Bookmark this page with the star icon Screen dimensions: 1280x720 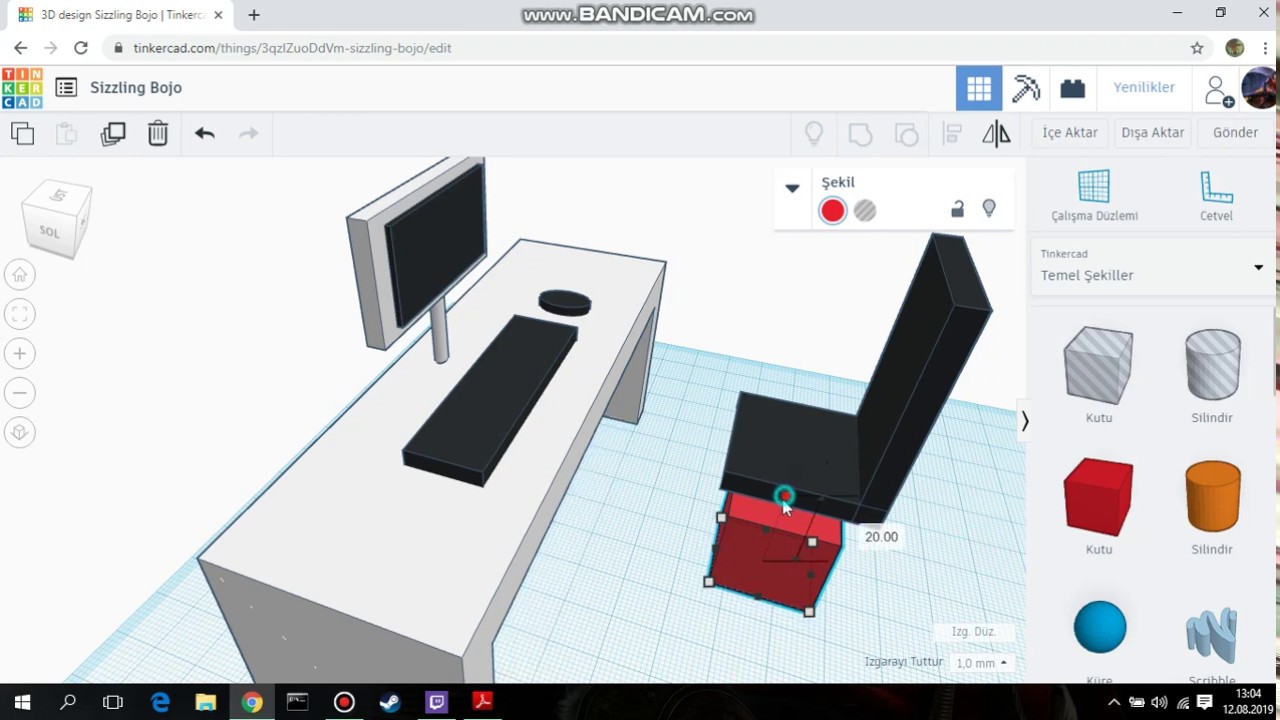(x=1197, y=48)
